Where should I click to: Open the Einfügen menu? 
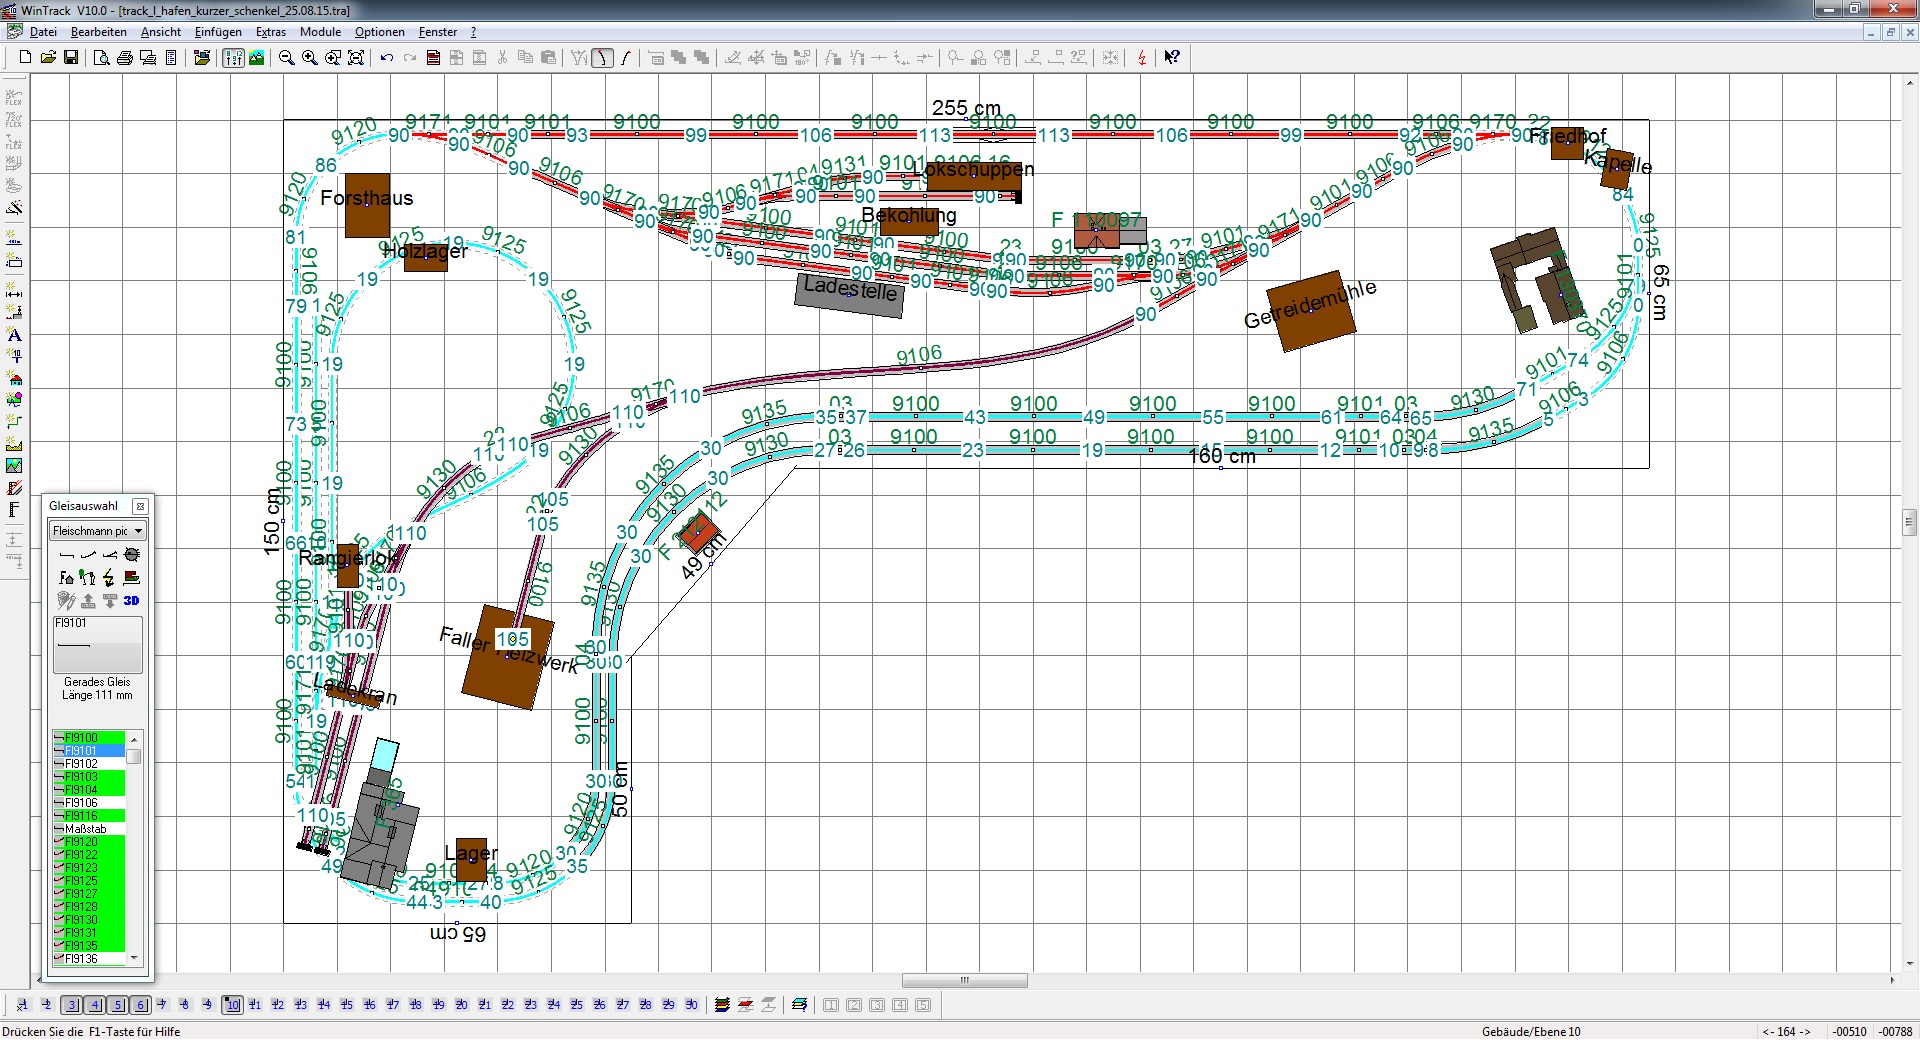tap(218, 32)
